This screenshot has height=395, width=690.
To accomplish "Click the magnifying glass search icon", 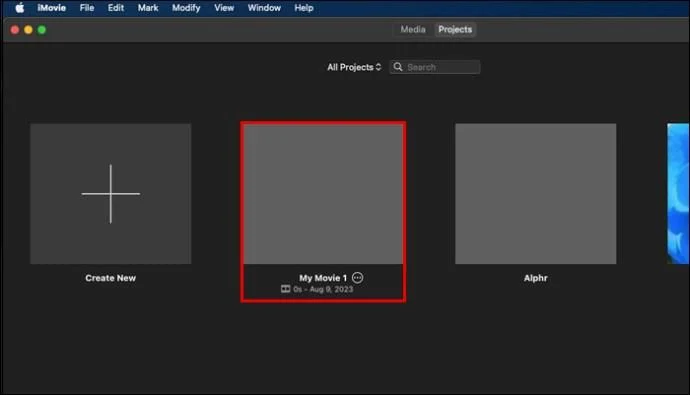I will coord(398,67).
